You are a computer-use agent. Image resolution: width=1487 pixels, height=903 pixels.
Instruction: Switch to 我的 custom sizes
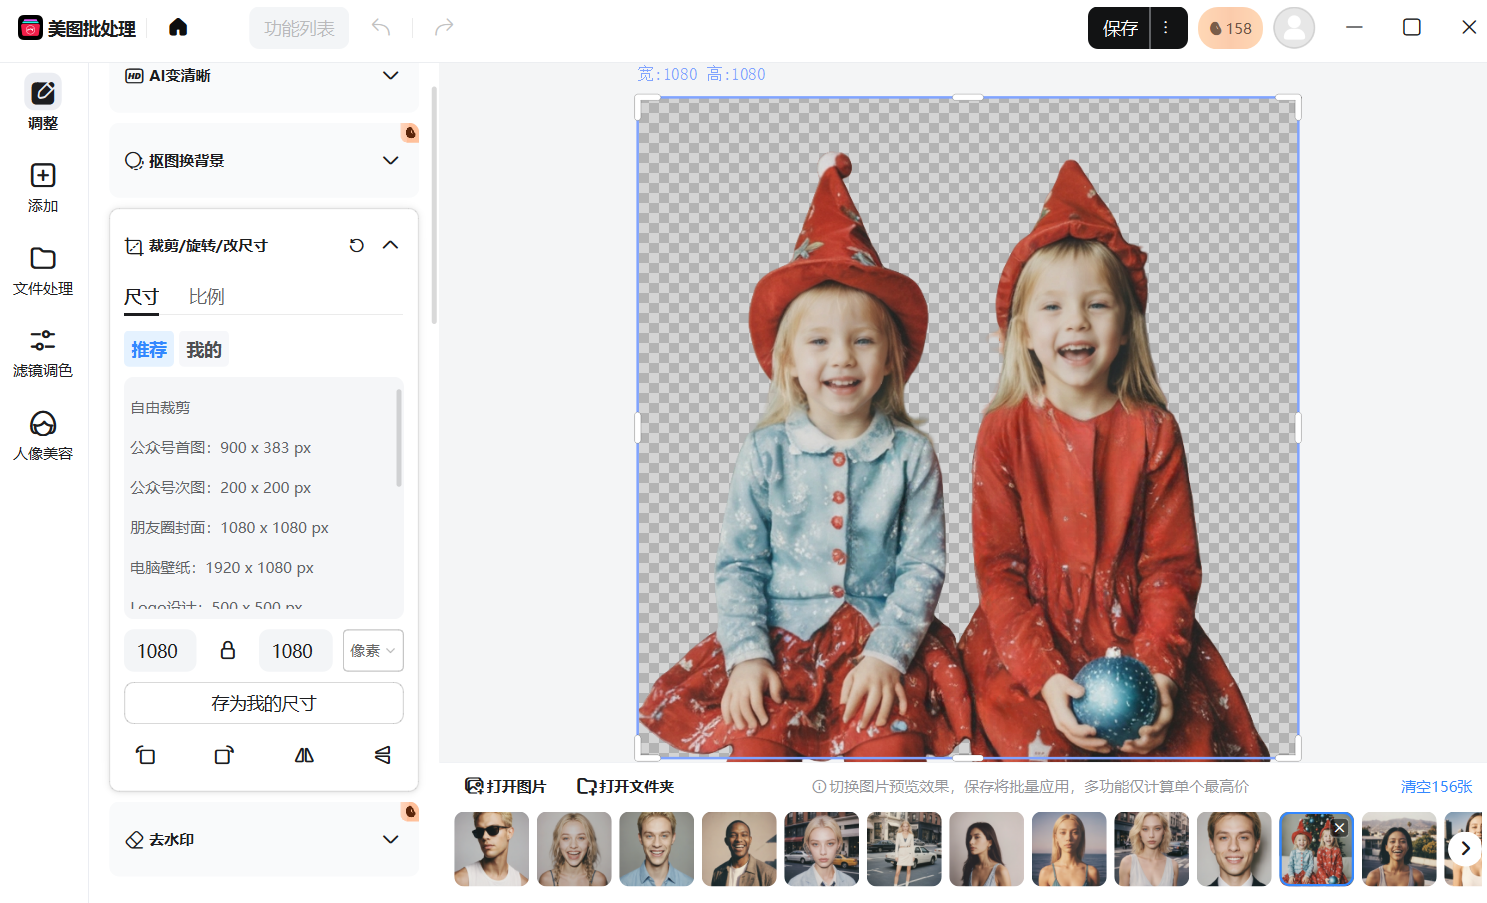tap(204, 349)
